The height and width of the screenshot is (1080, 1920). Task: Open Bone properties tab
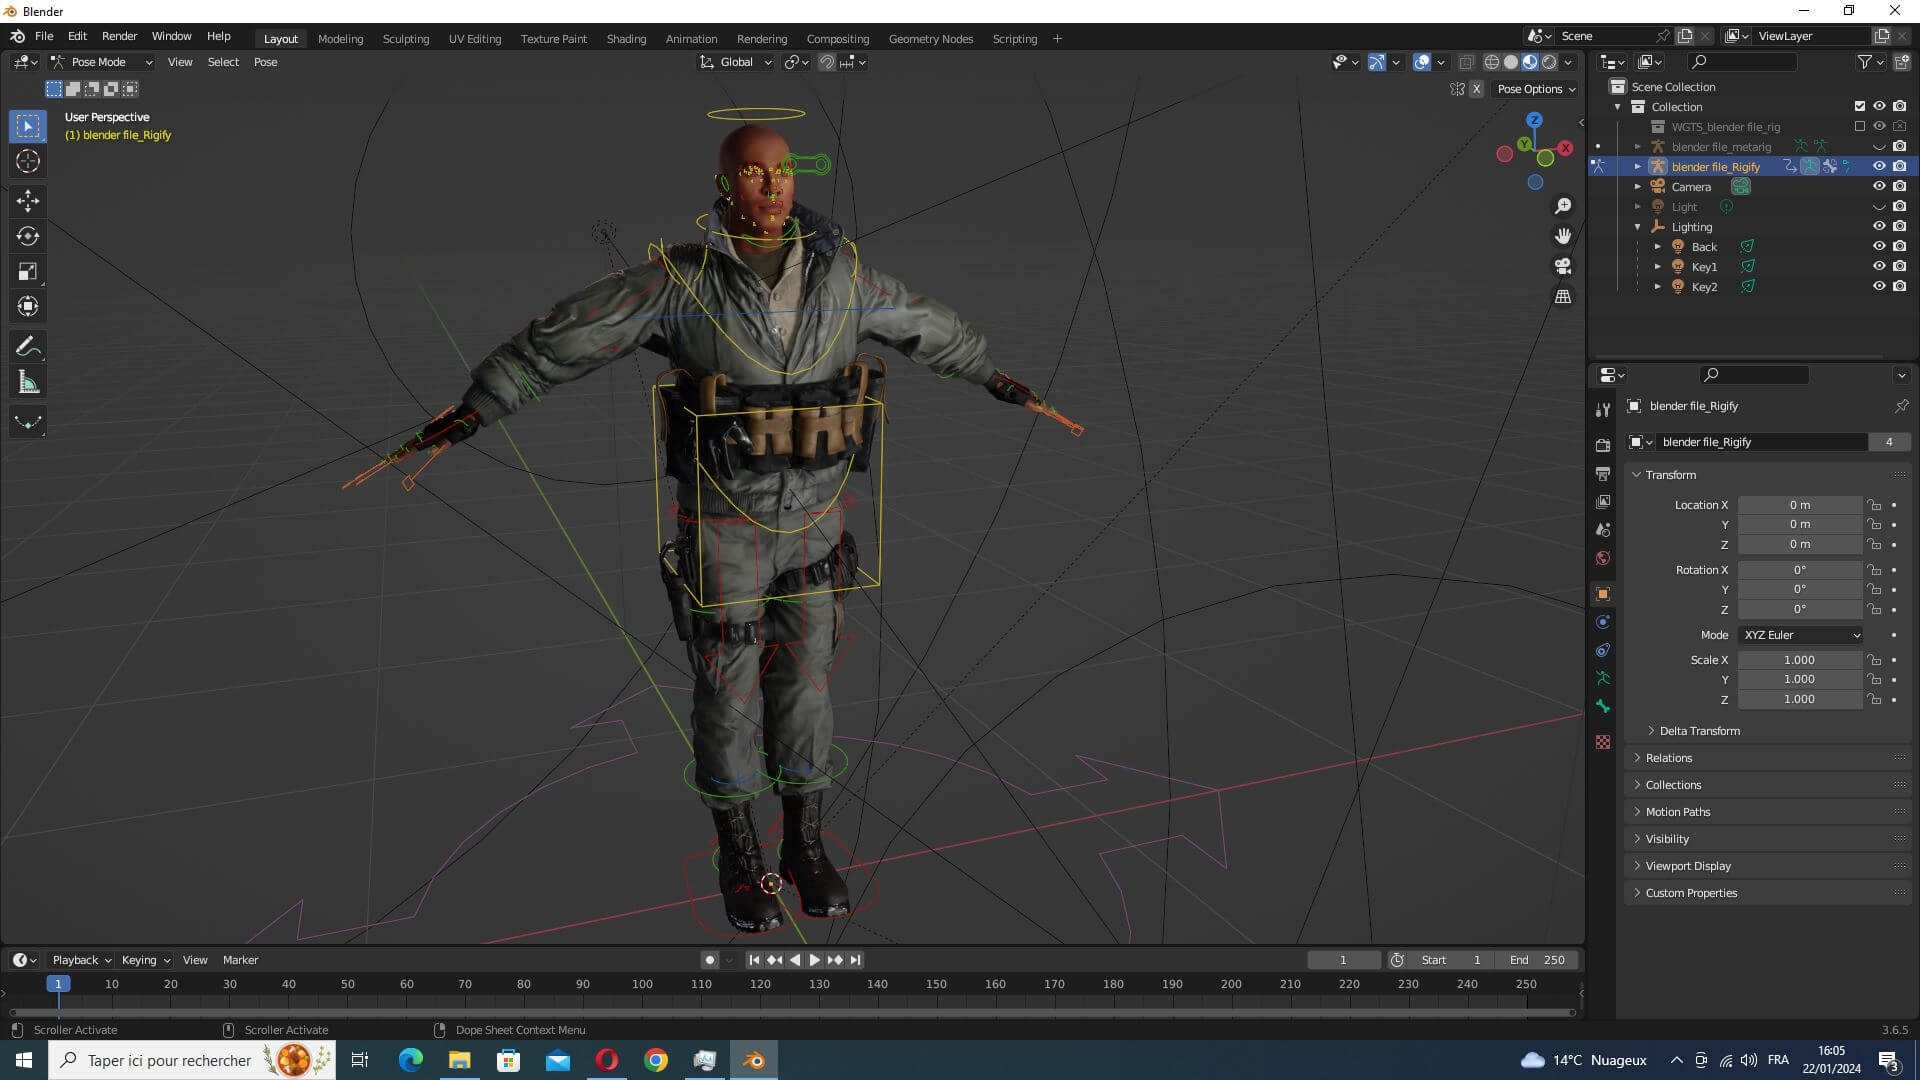(x=1603, y=707)
